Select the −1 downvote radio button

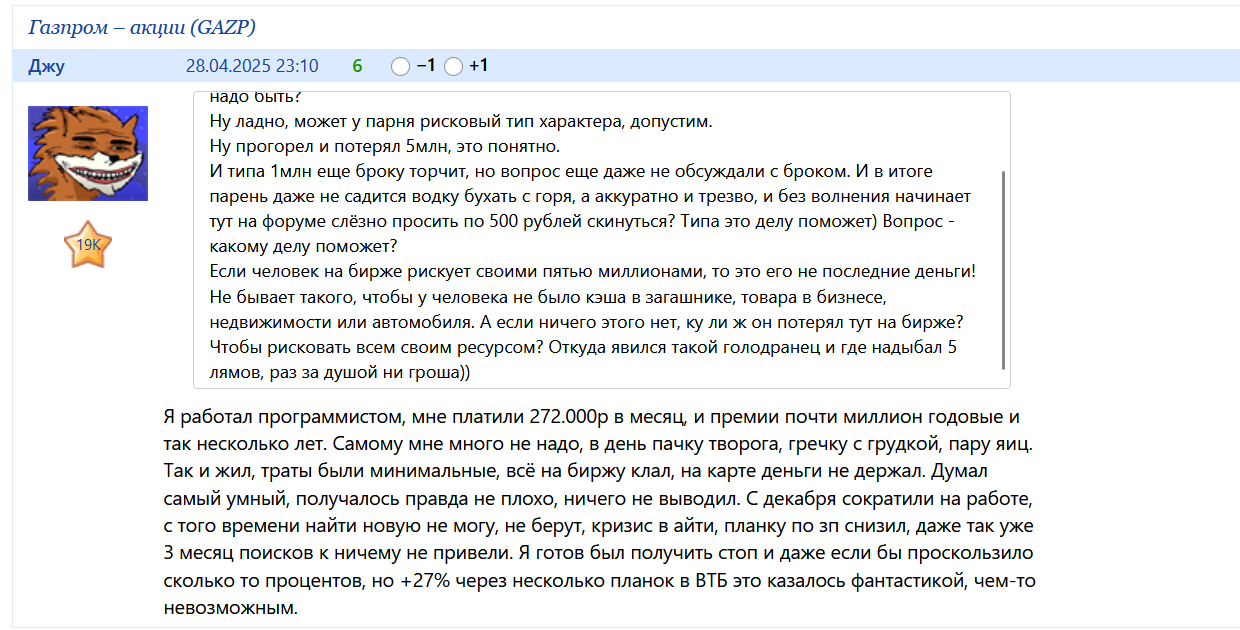[x=400, y=67]
